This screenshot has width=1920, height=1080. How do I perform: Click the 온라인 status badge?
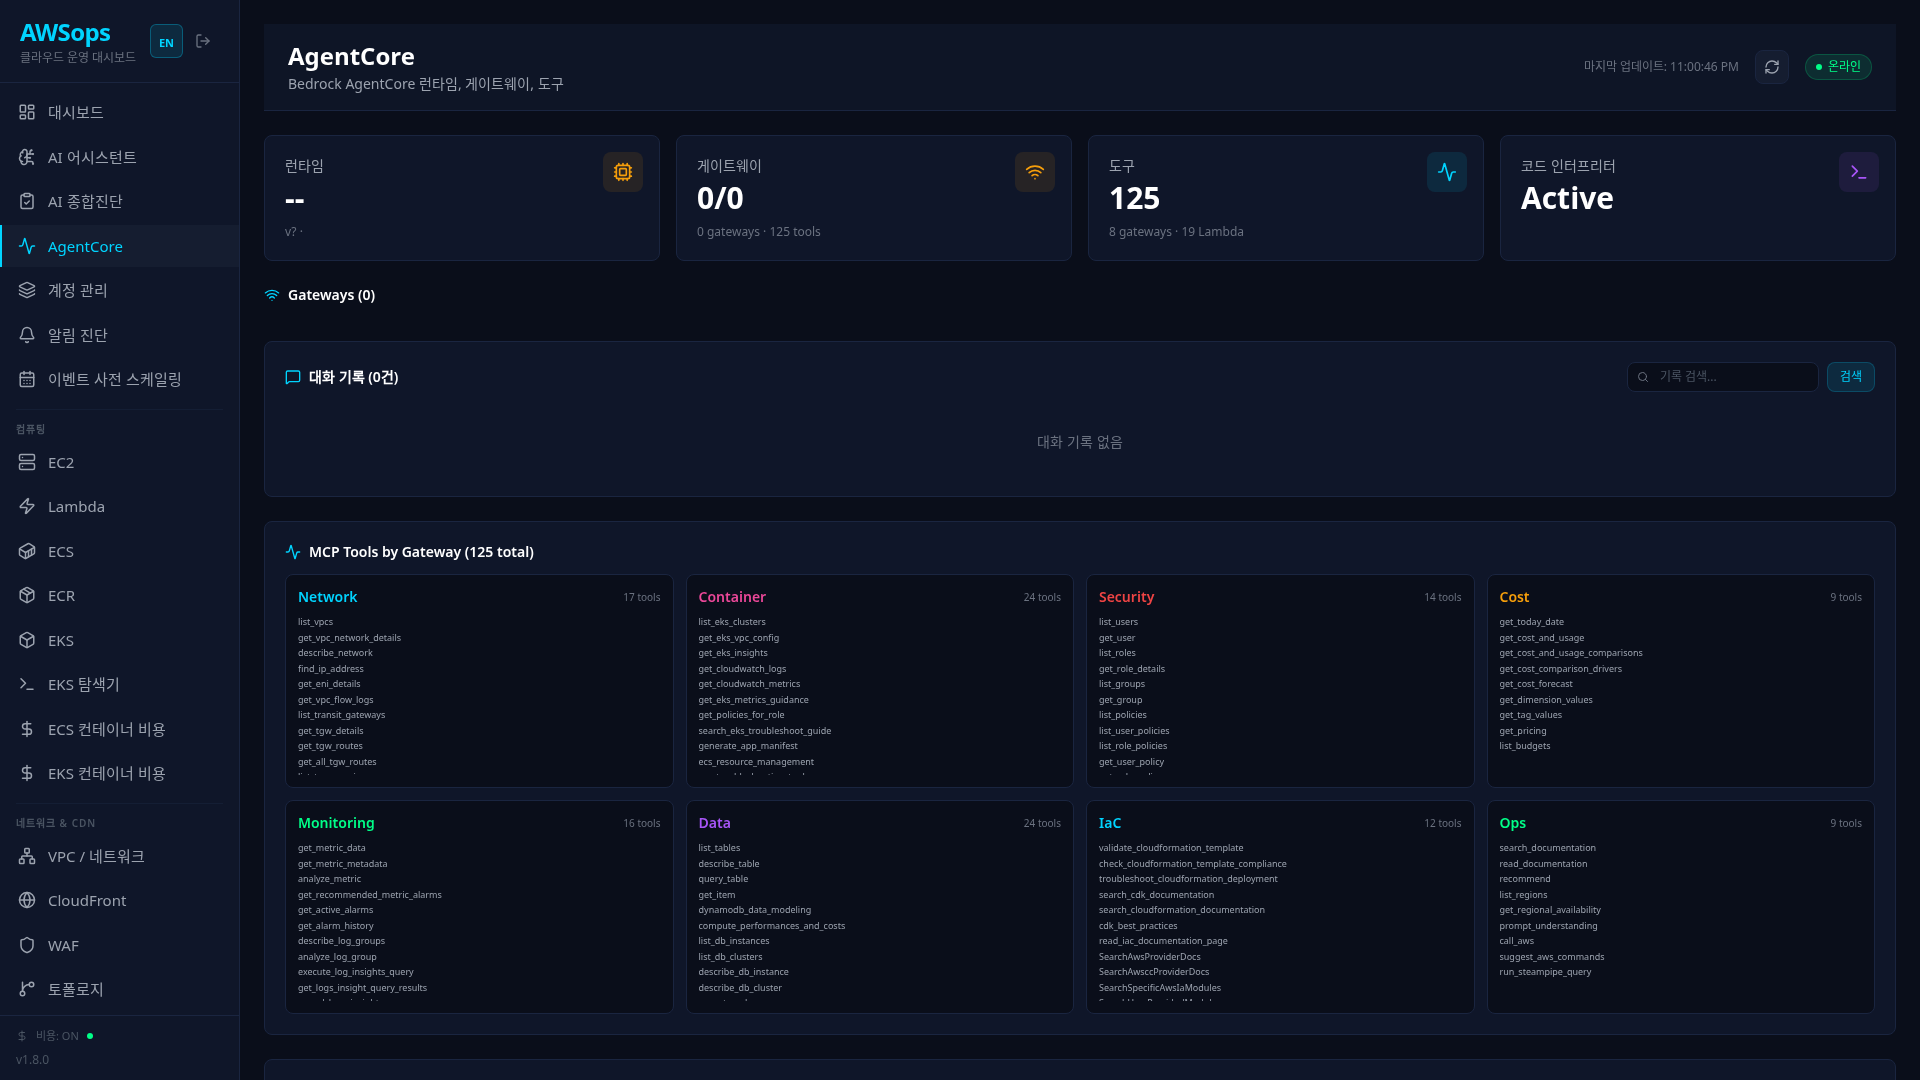[1838, 67]
